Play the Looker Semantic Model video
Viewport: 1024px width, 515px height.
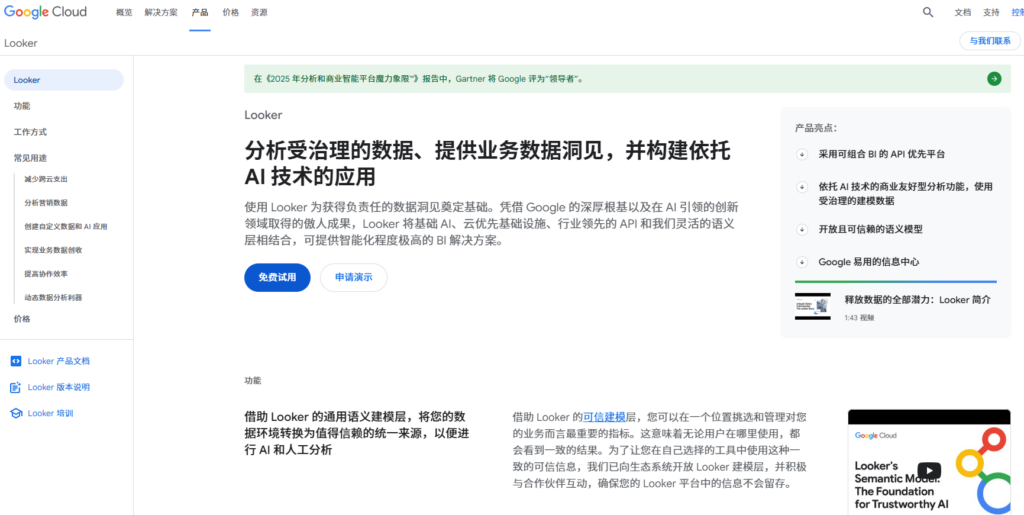tap(929, 470)
